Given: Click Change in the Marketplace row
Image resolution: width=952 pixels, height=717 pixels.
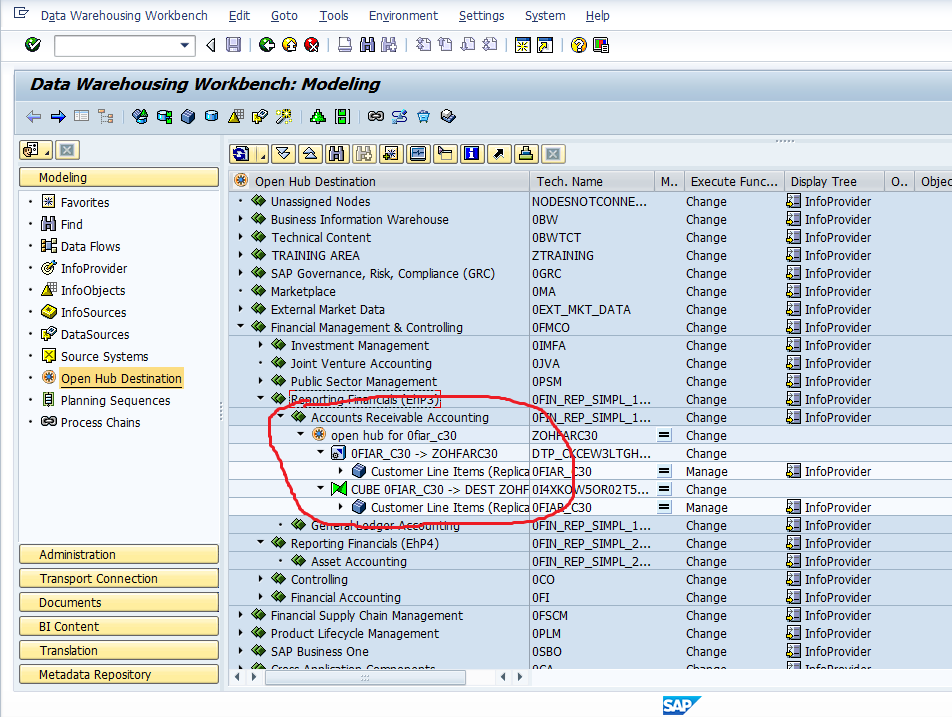Looking at the screenshot, I should (706, 291).
